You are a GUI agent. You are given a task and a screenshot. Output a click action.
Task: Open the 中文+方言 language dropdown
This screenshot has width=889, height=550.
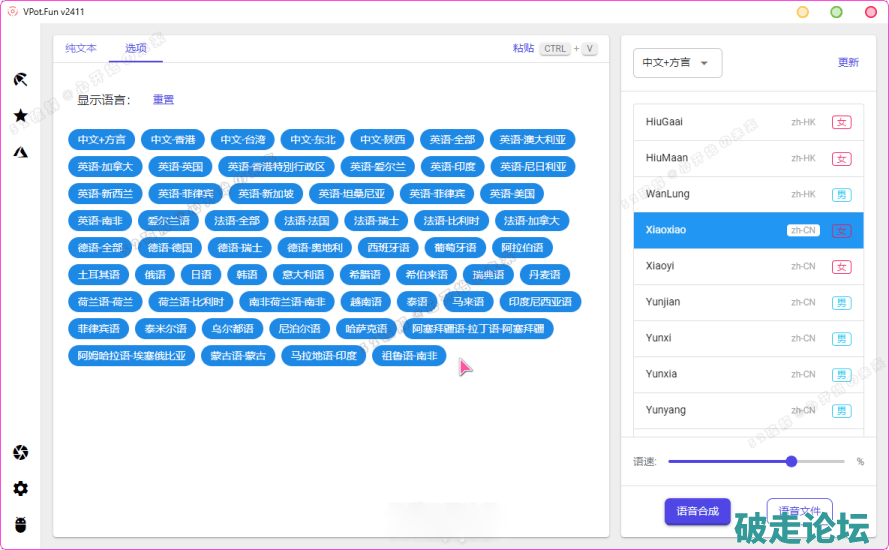(677, 63)
